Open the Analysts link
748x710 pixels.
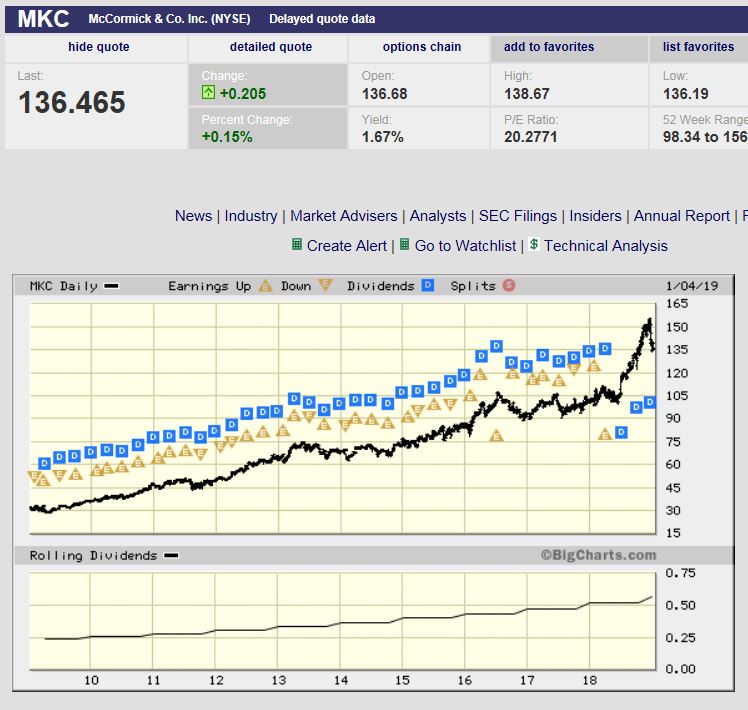pos(437,216)
